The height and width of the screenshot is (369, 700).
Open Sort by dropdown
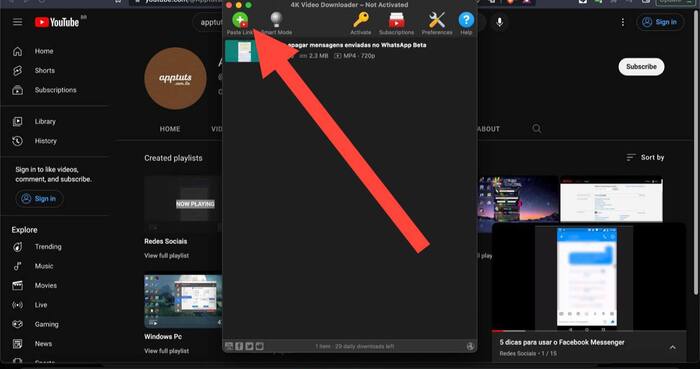(x=645, y=158)
